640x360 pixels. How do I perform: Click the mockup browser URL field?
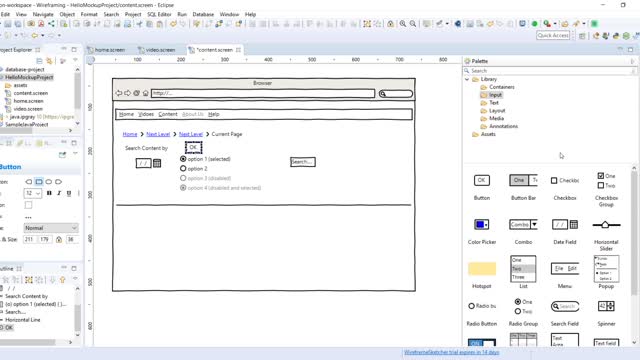(263, 93)
